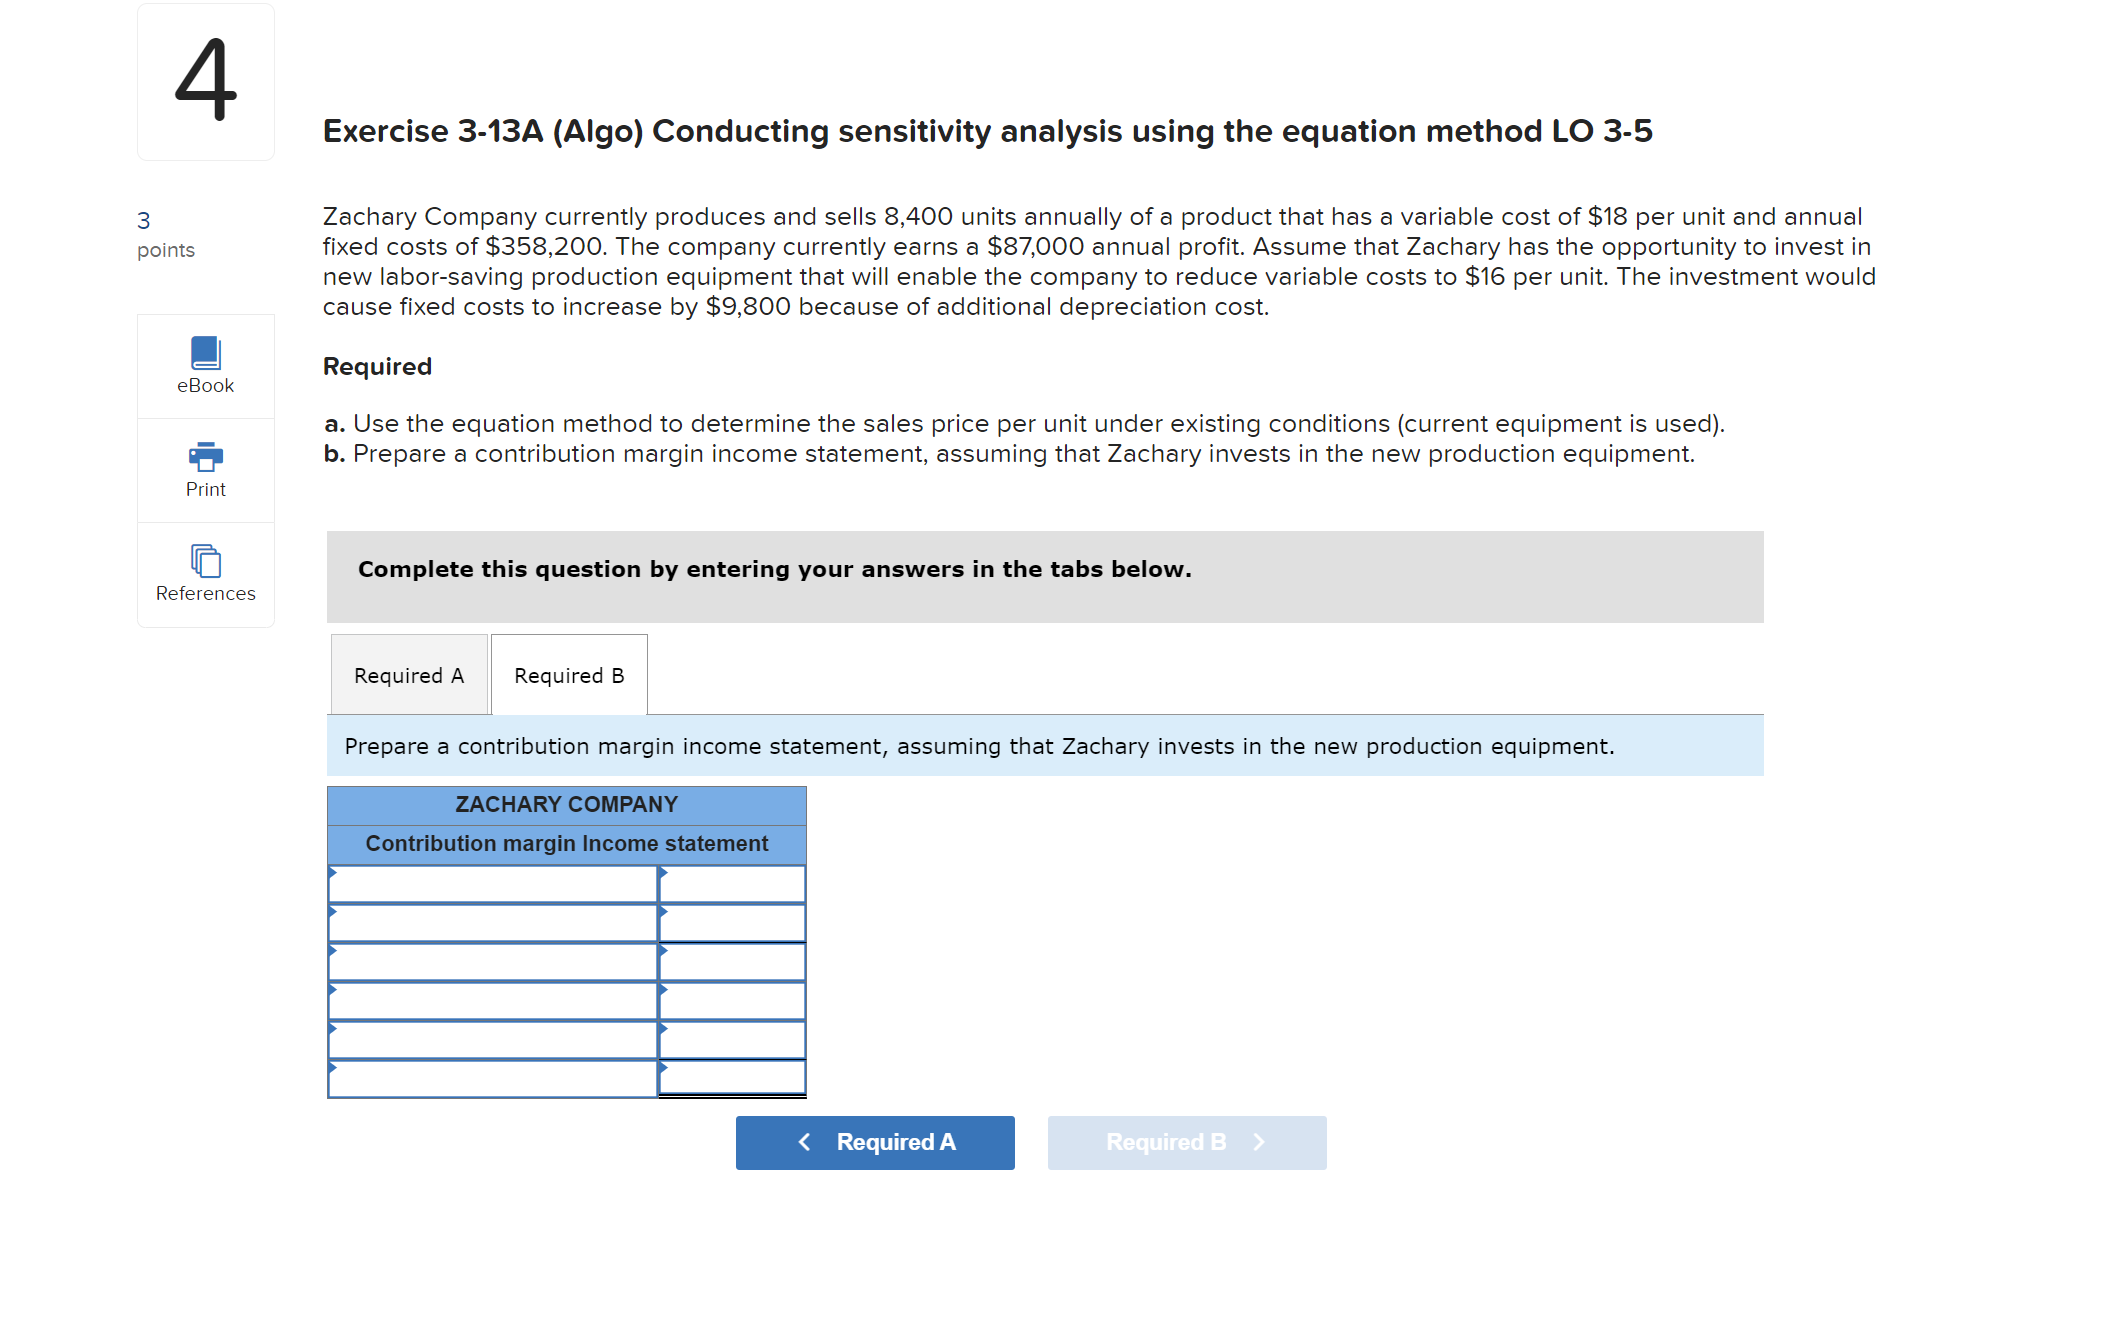Switch to the Required B tab
The image size is (2121, 1320).
(x=568, y=675)
